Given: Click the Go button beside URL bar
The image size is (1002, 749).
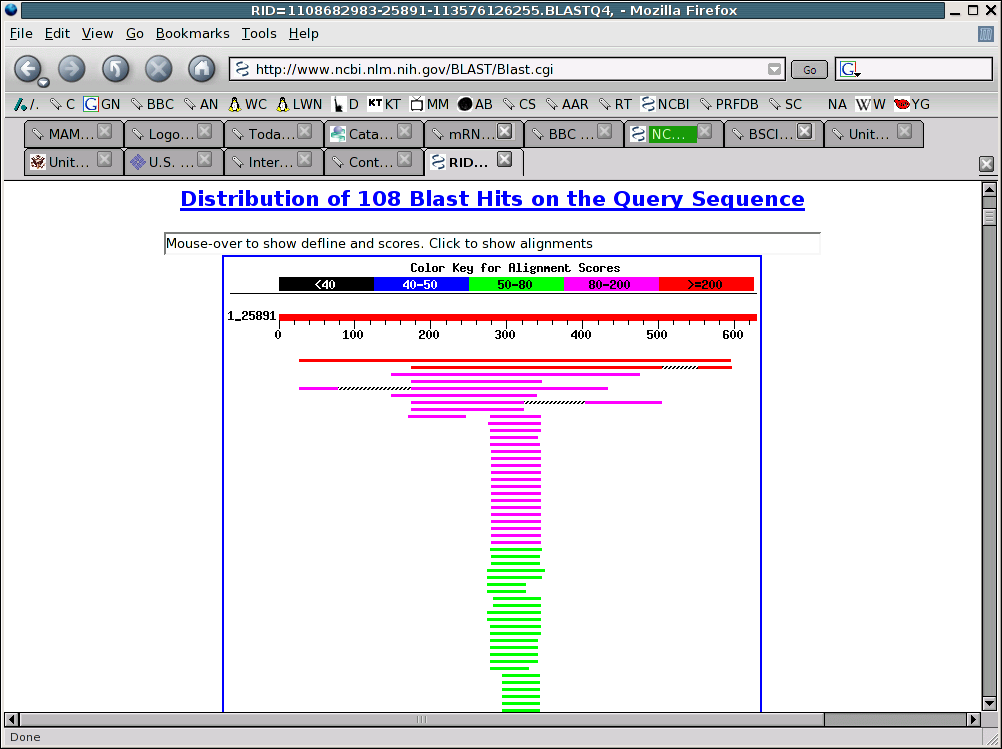Looking at the screenshot, I should coord(809,69).
